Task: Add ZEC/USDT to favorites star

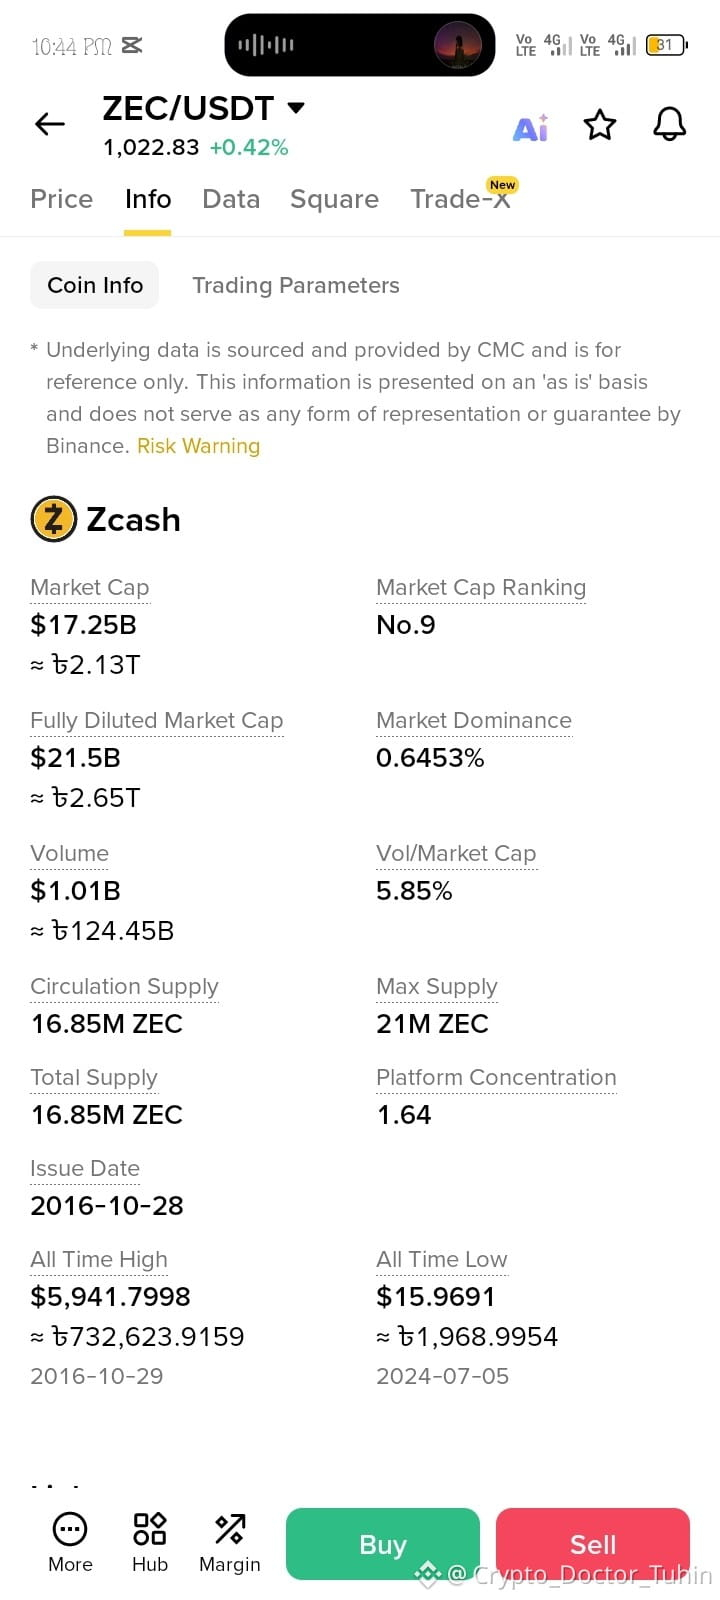Action: point(600,125)
